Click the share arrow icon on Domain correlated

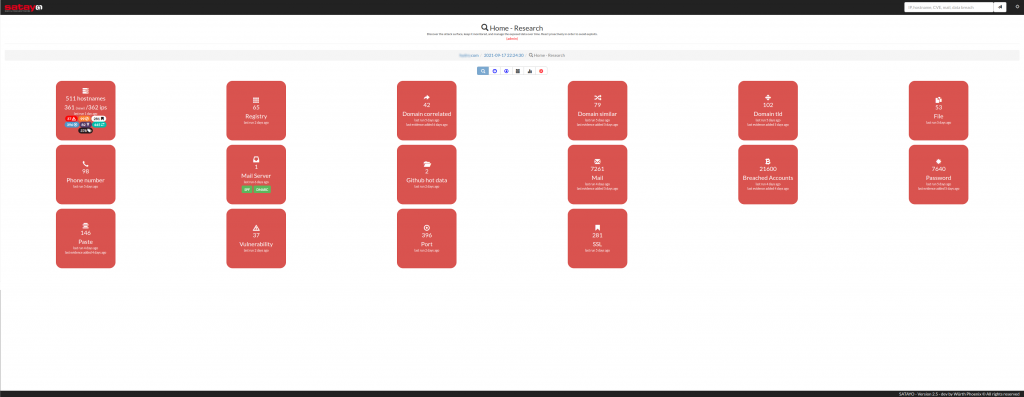click(x=426, y=97)
